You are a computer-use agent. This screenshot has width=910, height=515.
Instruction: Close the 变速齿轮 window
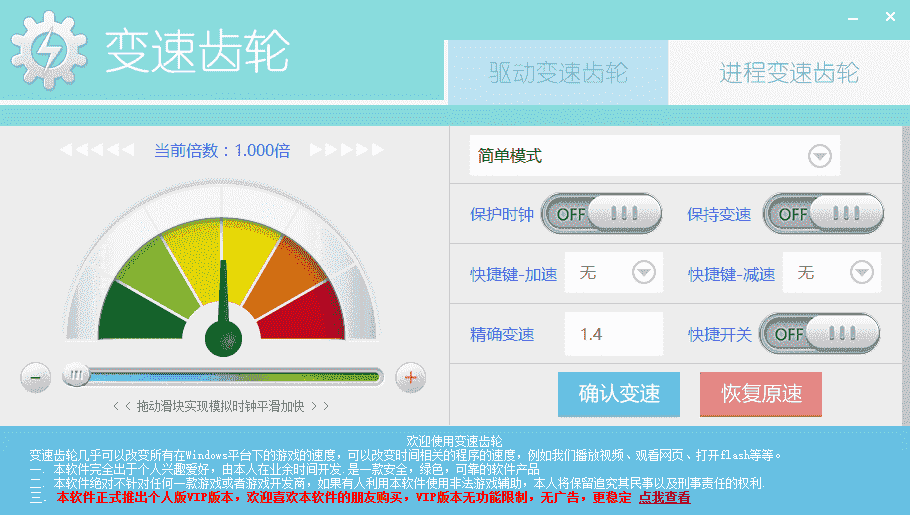[x=889, y=17]
